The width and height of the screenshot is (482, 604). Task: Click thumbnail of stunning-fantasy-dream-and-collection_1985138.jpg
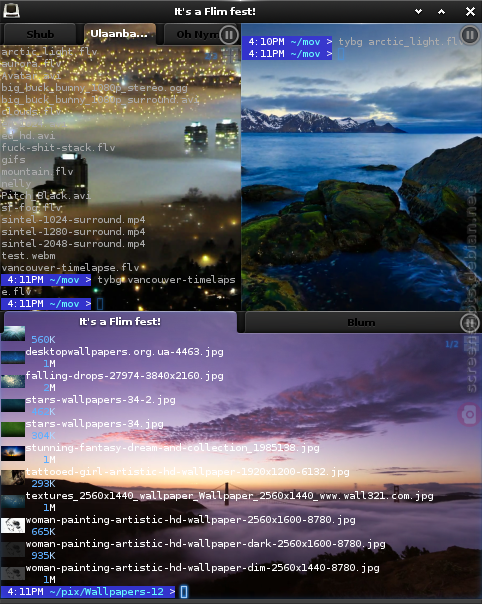pyautogui.click(x=13, y=453)
